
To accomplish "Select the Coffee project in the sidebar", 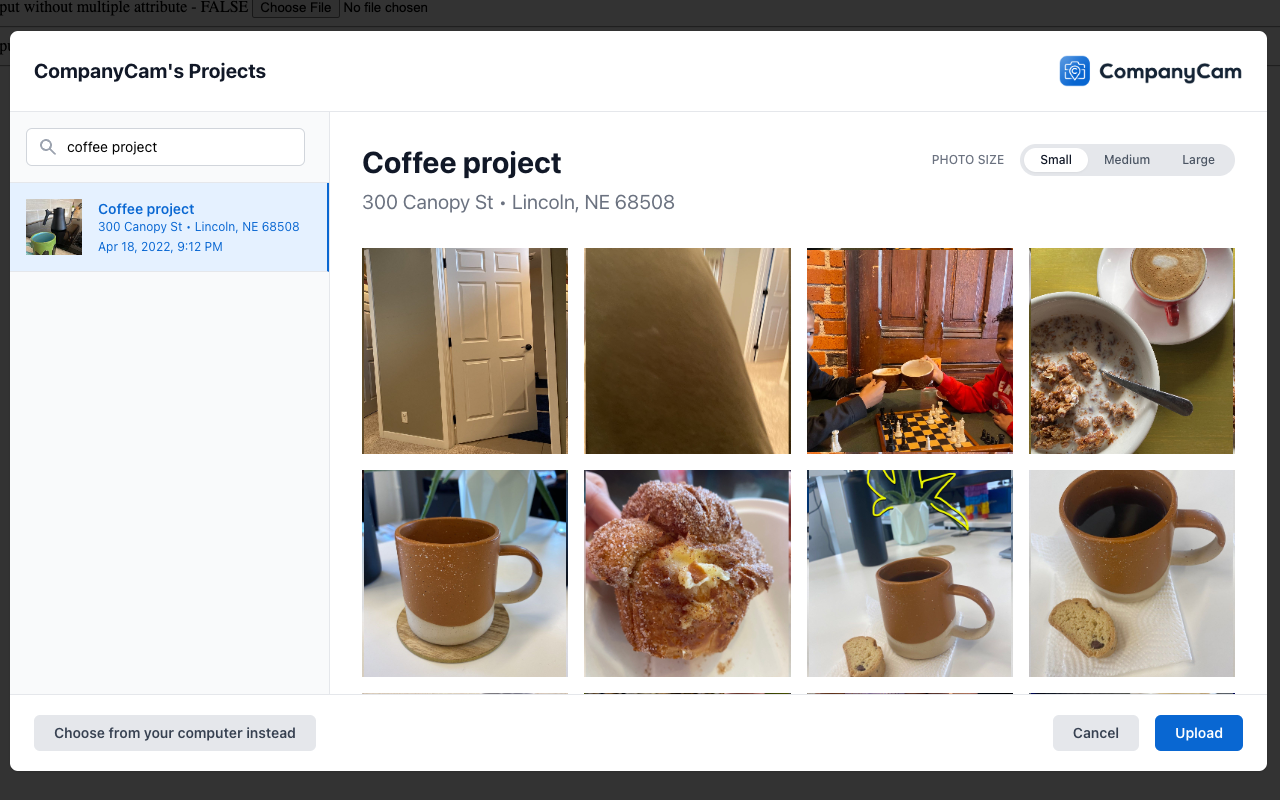I will click(x=170, y=227).
